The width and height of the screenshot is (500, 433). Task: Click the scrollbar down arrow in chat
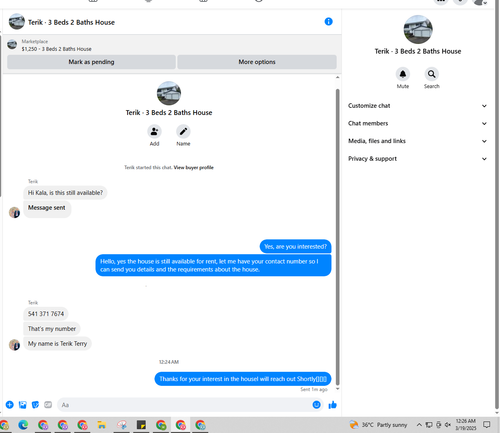[x=337, y=389]
